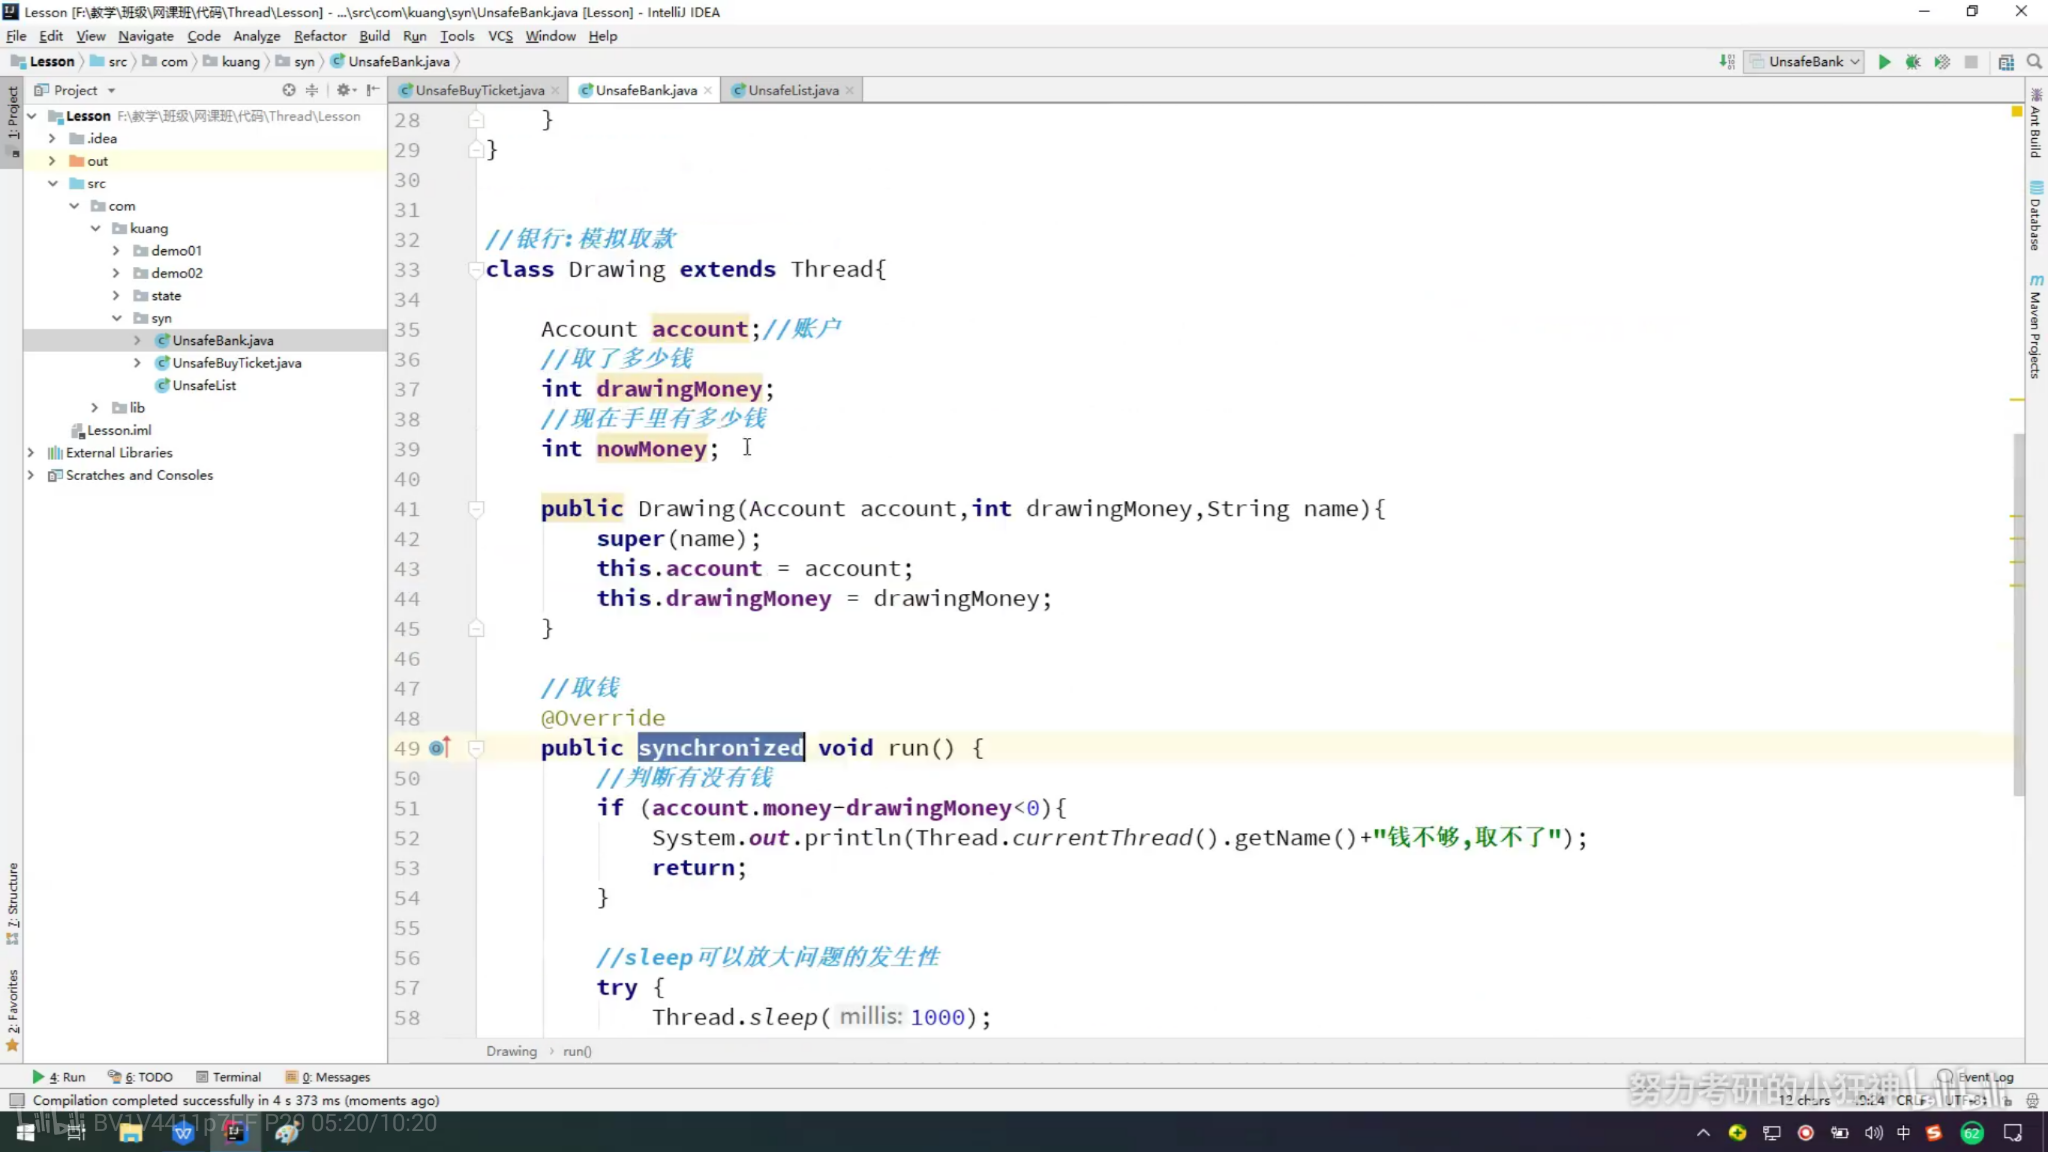The width and height of the screenshot is (2048, 1152).
Task: Click syn in the navigation breadcrumb
Action: click(x=296, y=62)
